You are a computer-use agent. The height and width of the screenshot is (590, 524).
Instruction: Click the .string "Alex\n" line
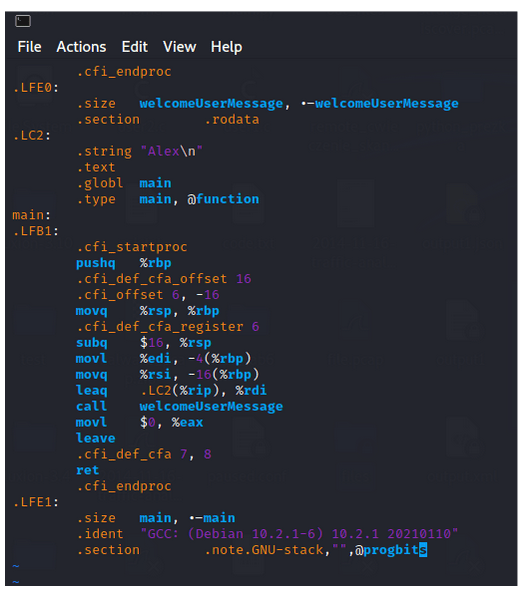(x=140, y=151)
